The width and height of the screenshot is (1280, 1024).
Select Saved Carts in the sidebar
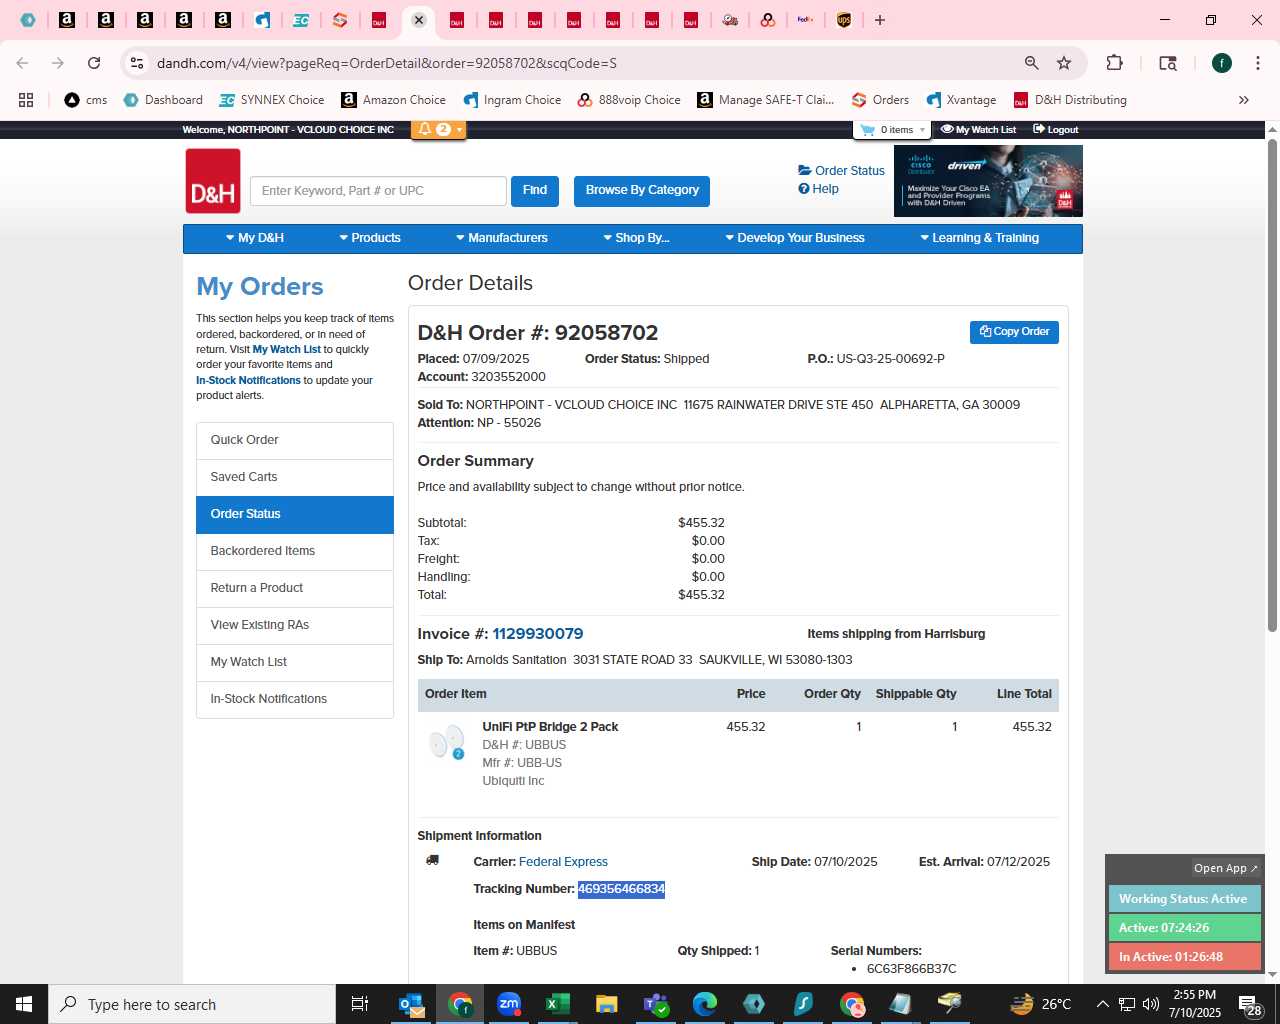pyautogui.click(x=295, y=477)
